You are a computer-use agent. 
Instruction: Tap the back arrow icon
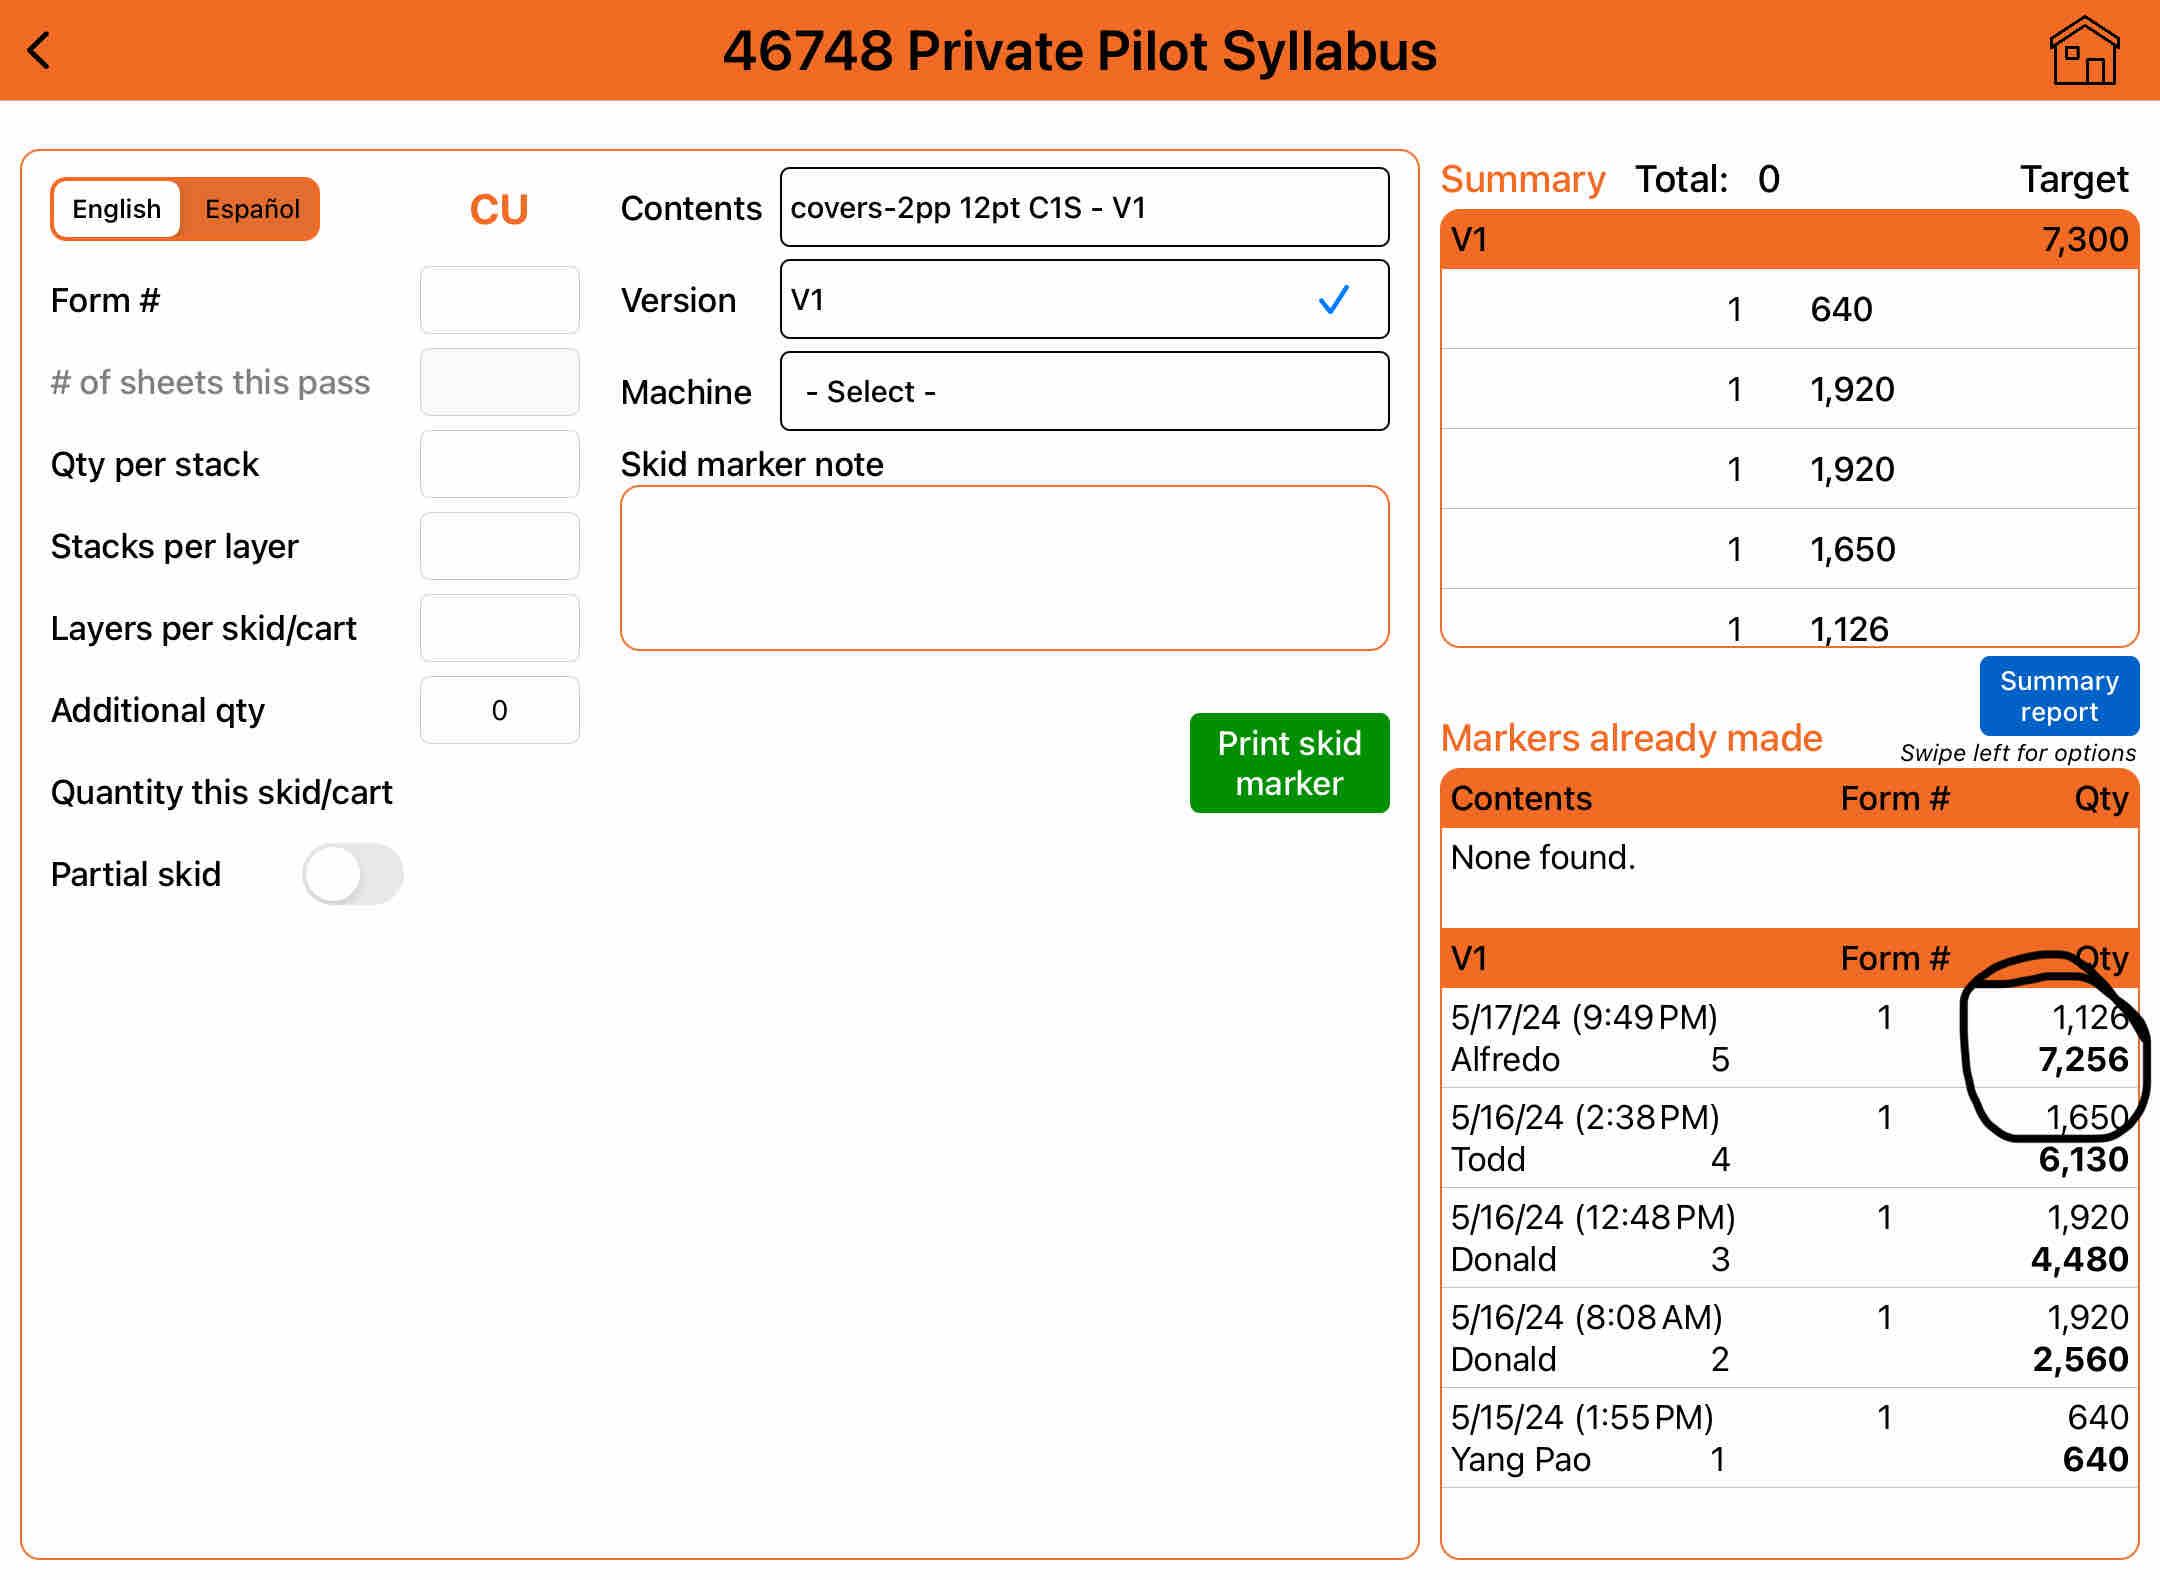coord(40,50)
